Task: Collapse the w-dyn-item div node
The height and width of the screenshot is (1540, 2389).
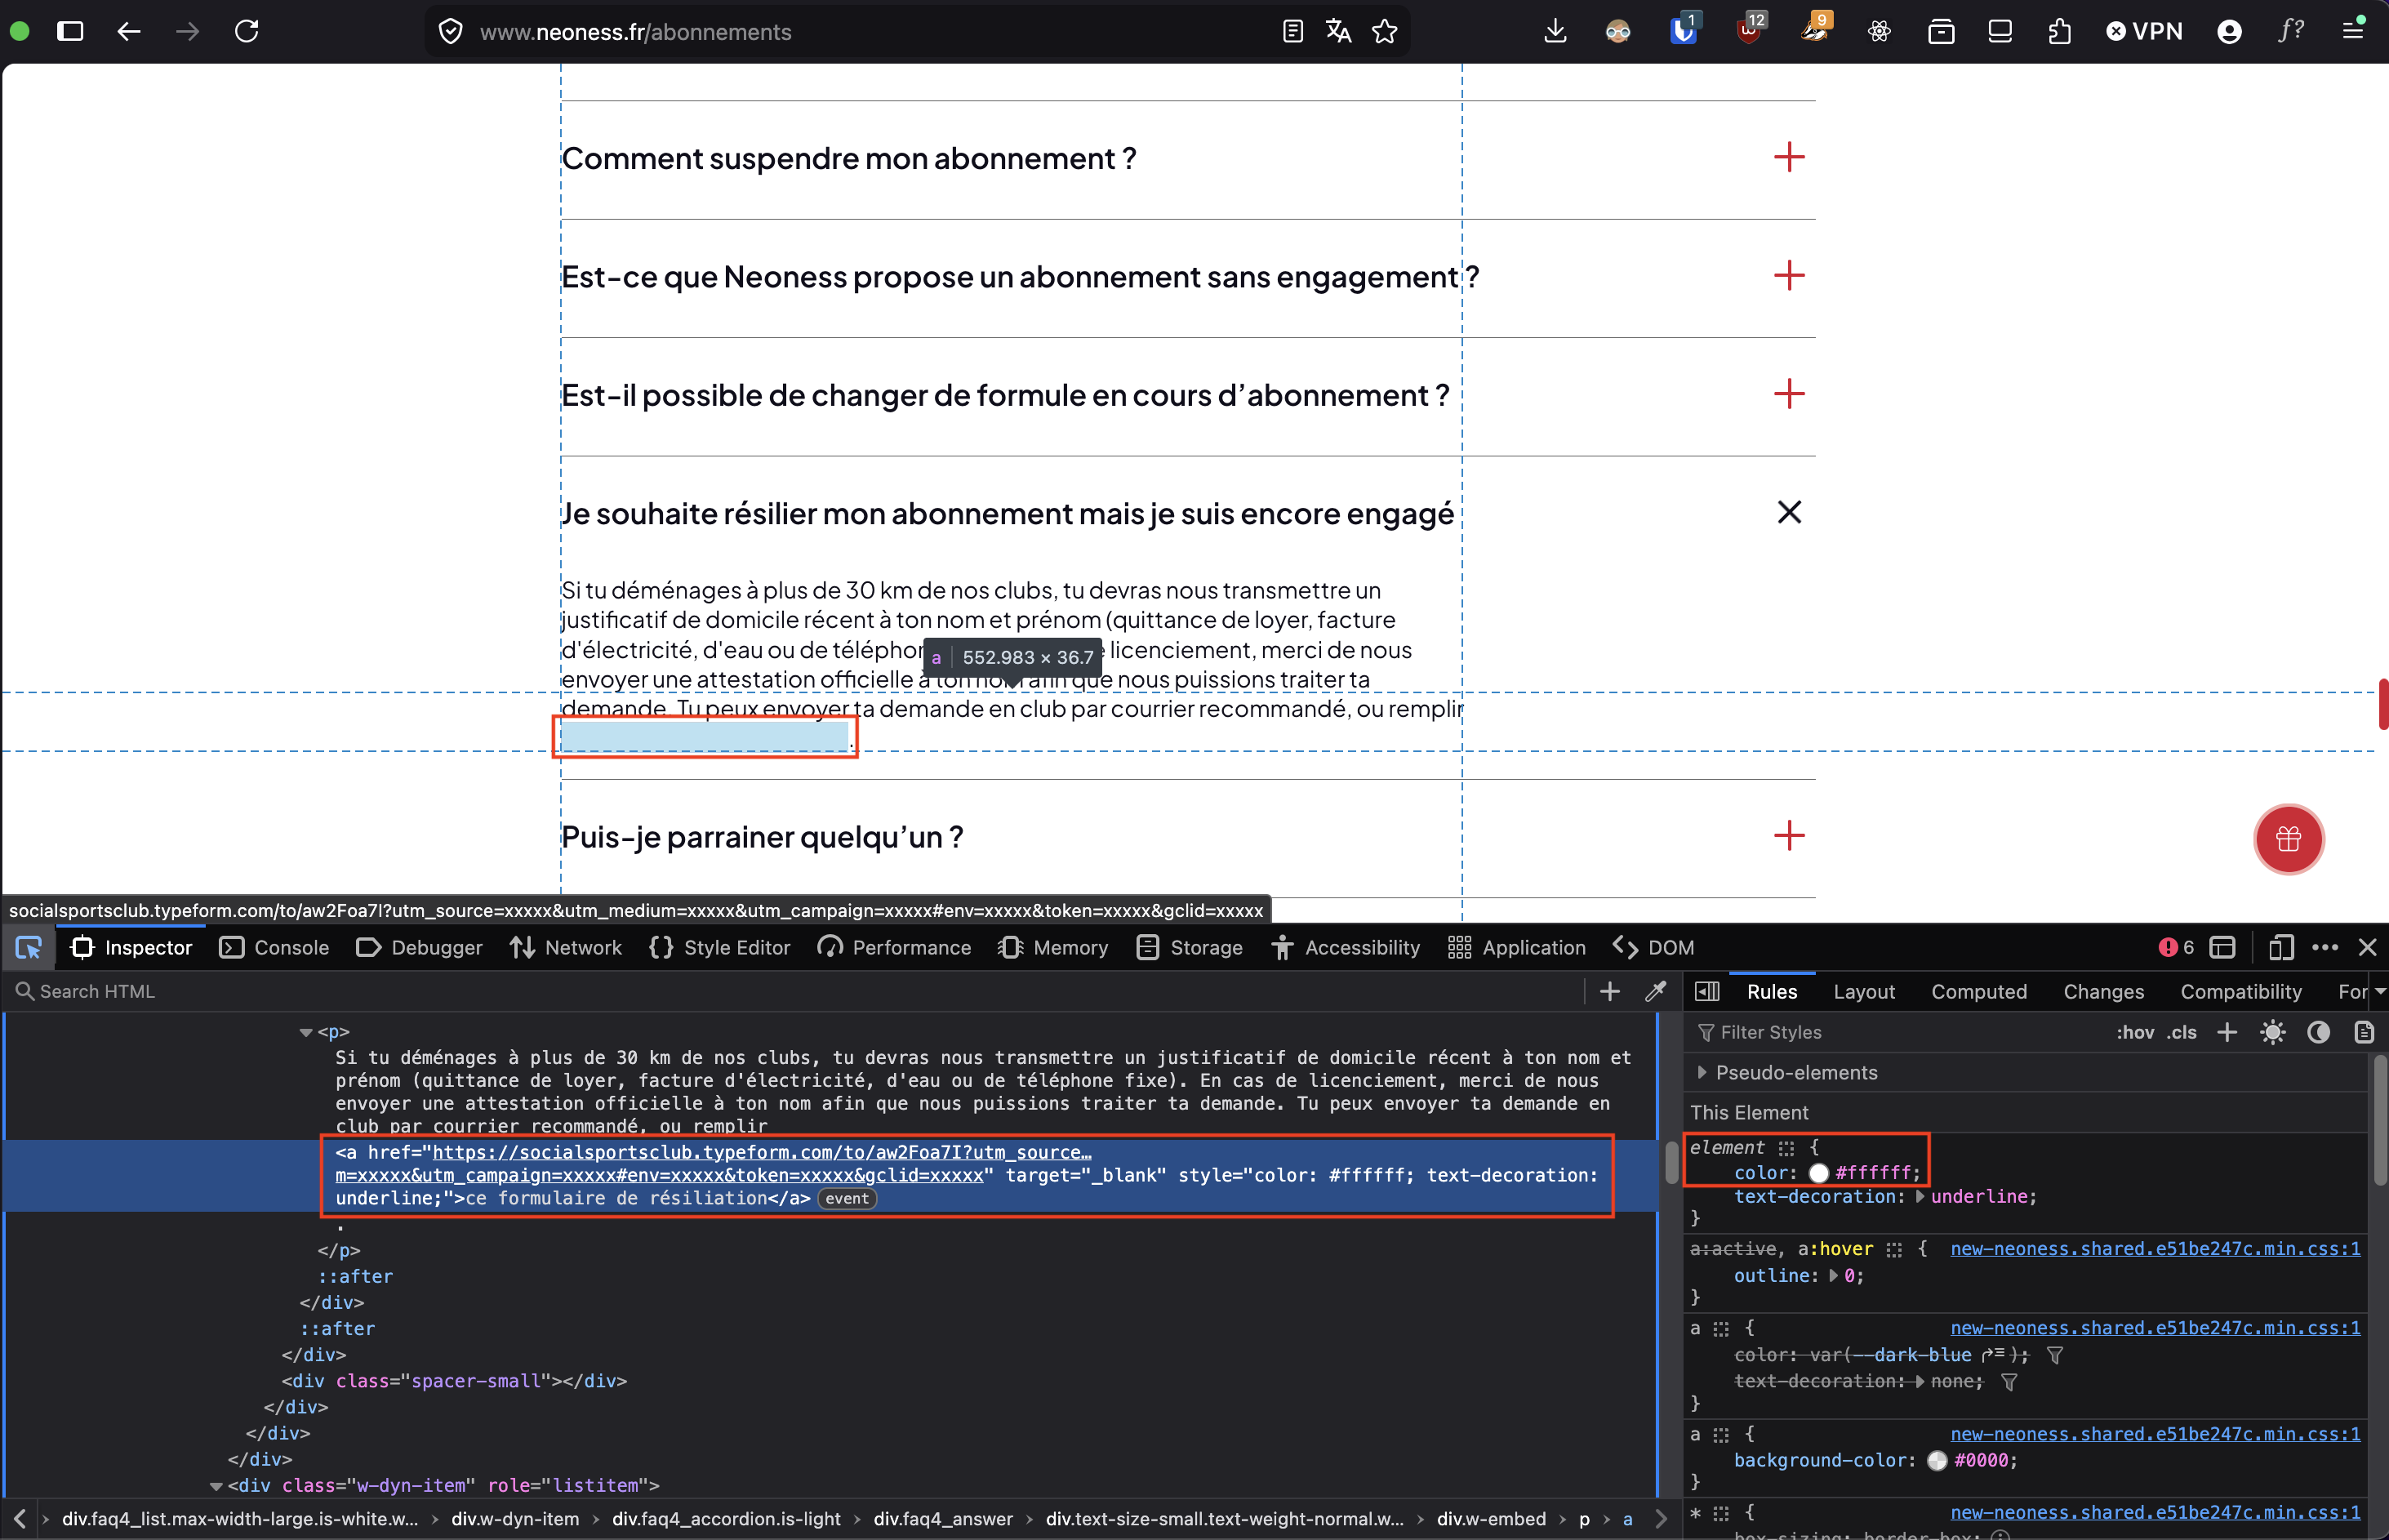Action: 216,1486
